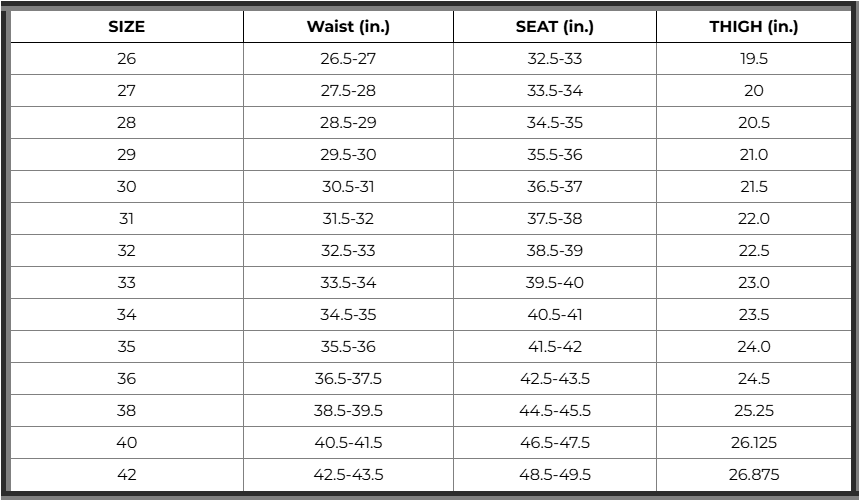Select seat value 34.5-35

coord(554,123)
